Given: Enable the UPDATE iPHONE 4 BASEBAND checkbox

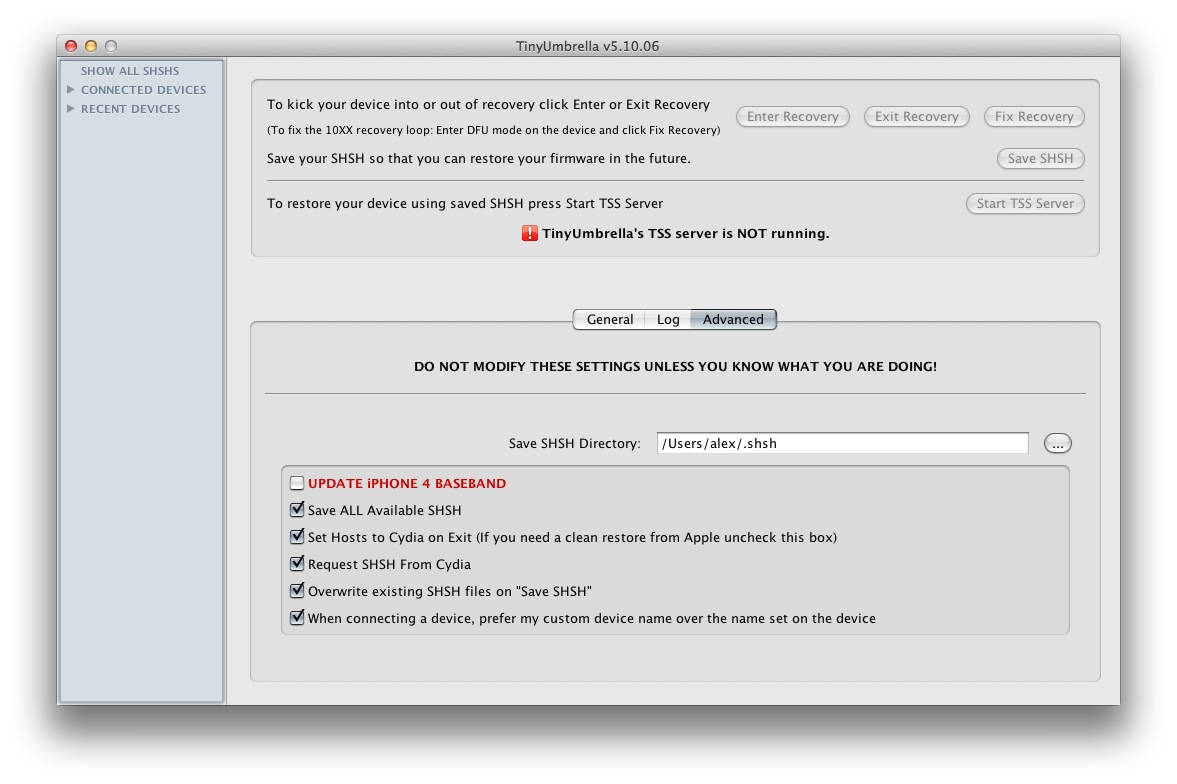Looking at the screenshot, I should pos(297,483).
